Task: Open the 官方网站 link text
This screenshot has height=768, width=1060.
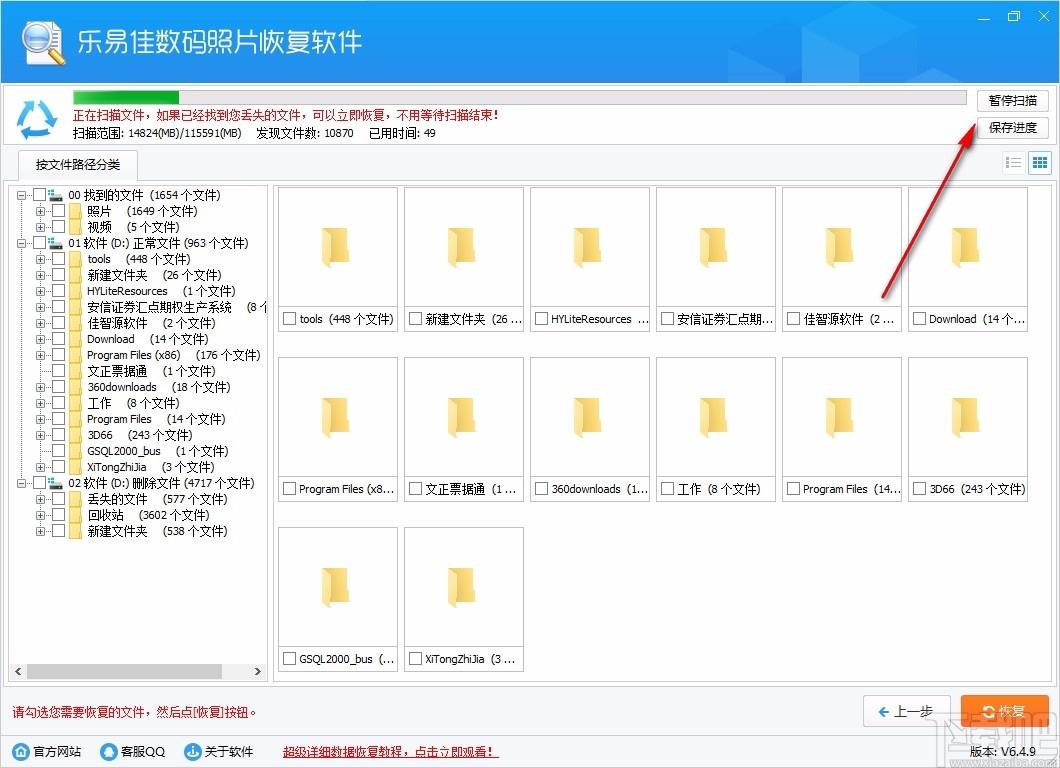Action: (x=57, y=752)
